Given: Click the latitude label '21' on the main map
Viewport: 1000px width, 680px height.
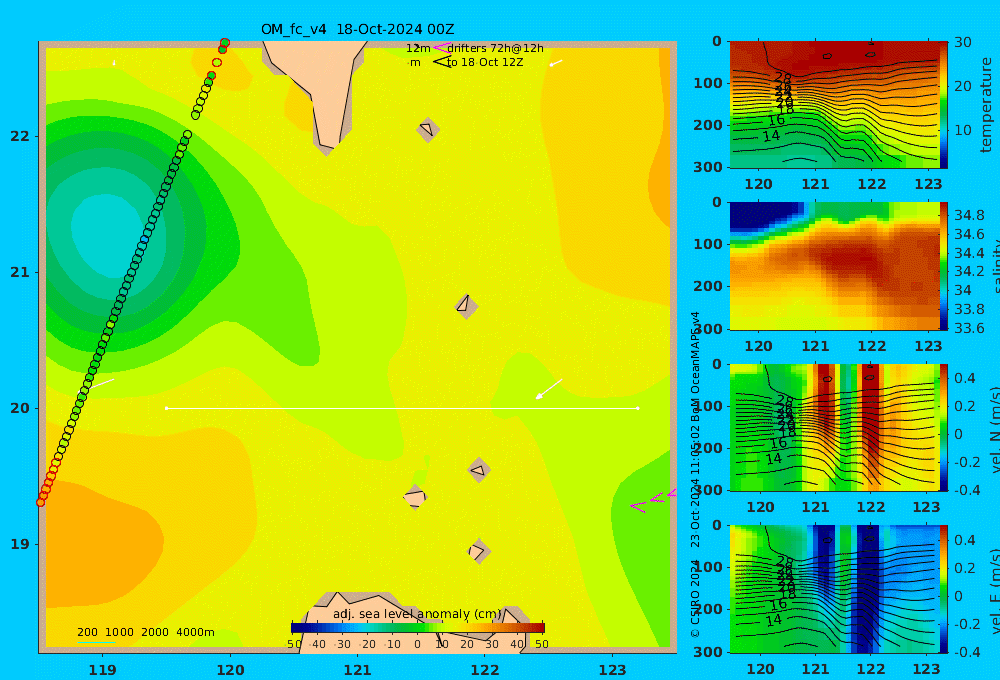Looking at the screenshot, I should (x=20, y=272).
